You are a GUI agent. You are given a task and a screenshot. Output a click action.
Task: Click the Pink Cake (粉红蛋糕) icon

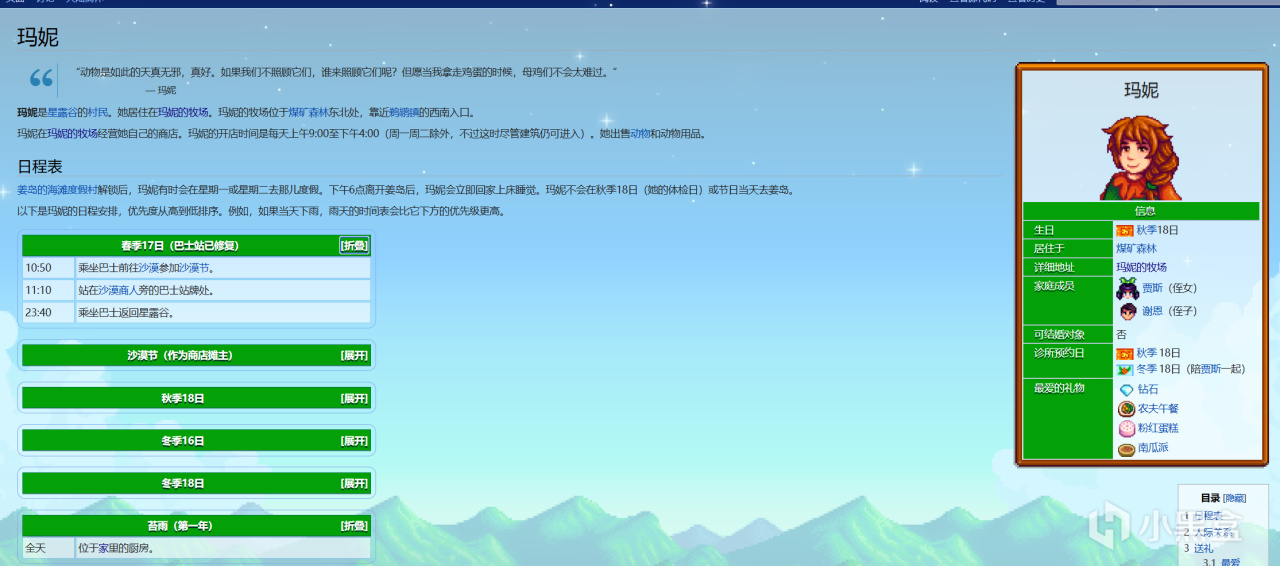click(1127, 428)
